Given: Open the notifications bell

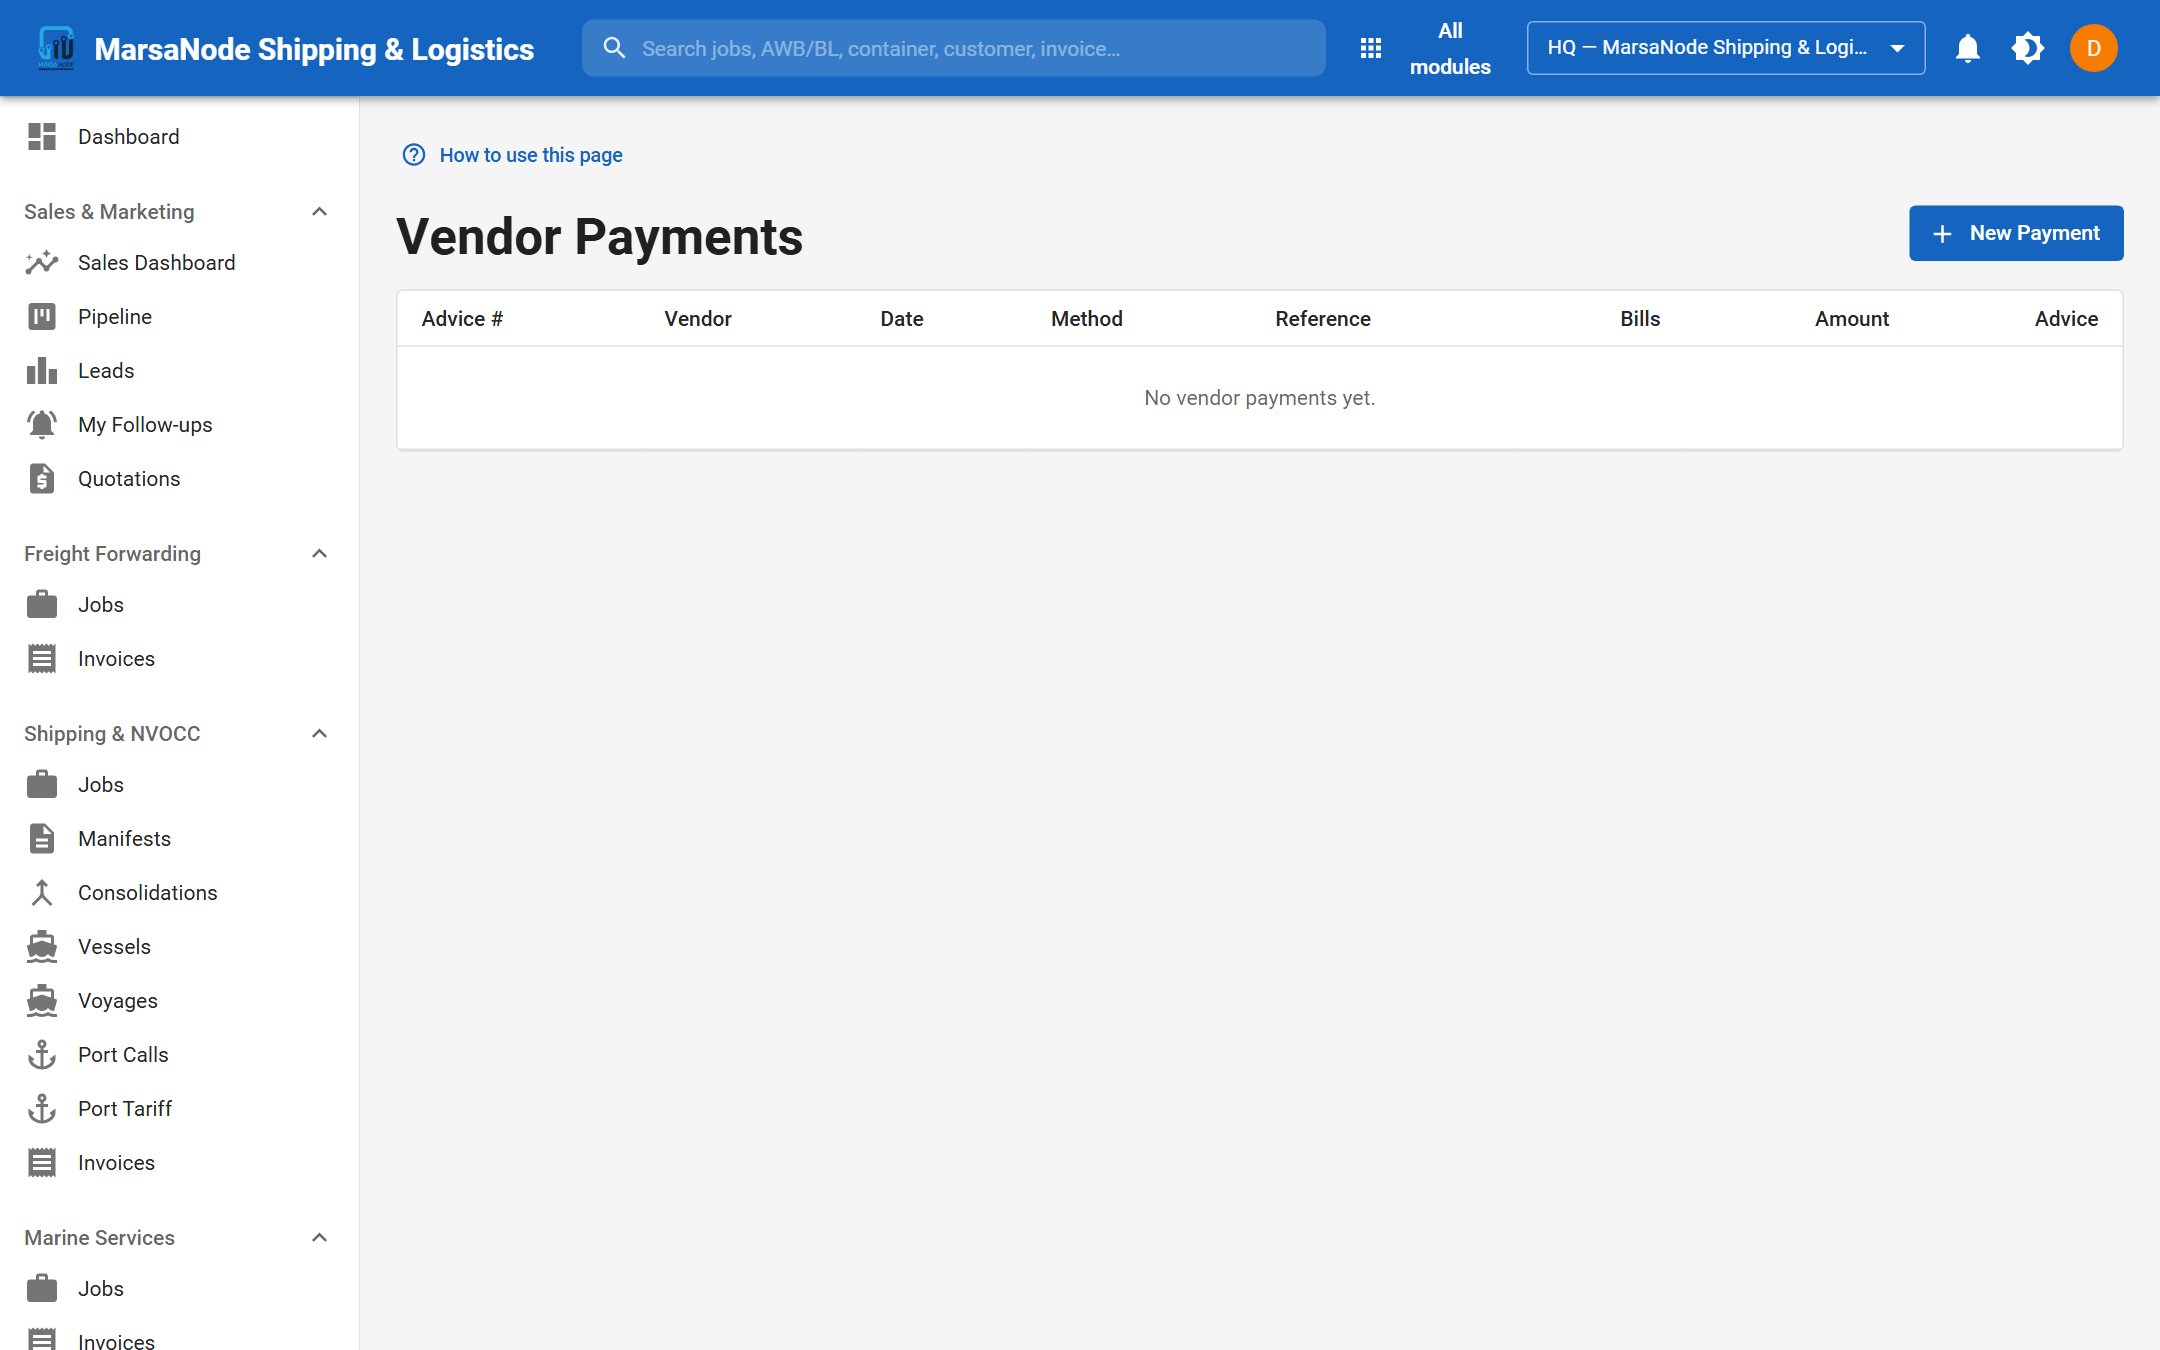Looking at the screenshot, I should tap(1967, 48).
